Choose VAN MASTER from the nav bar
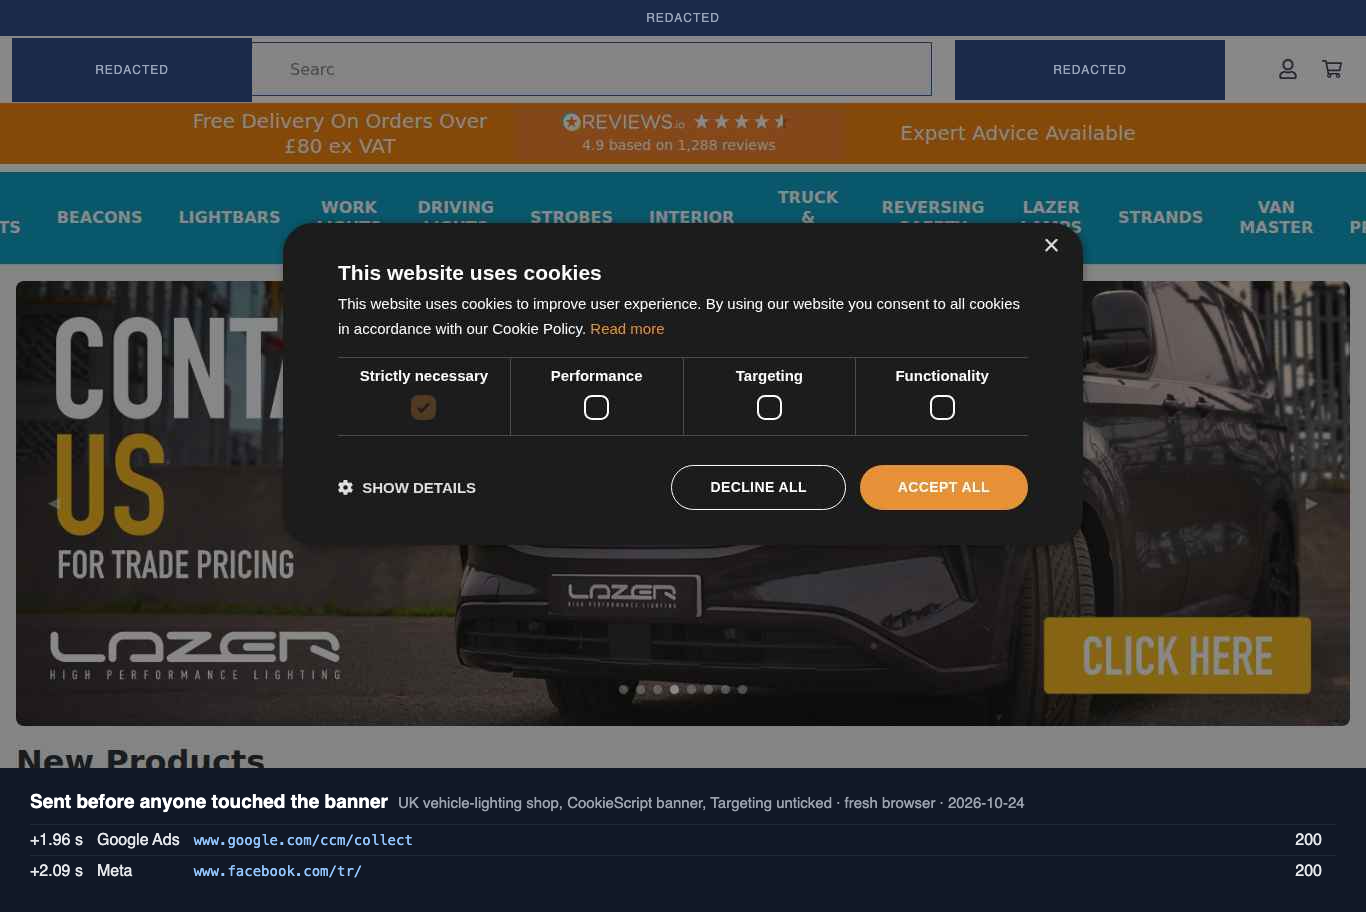The width and height of the screenshot is (1366, 912). tap(1276, 217)
